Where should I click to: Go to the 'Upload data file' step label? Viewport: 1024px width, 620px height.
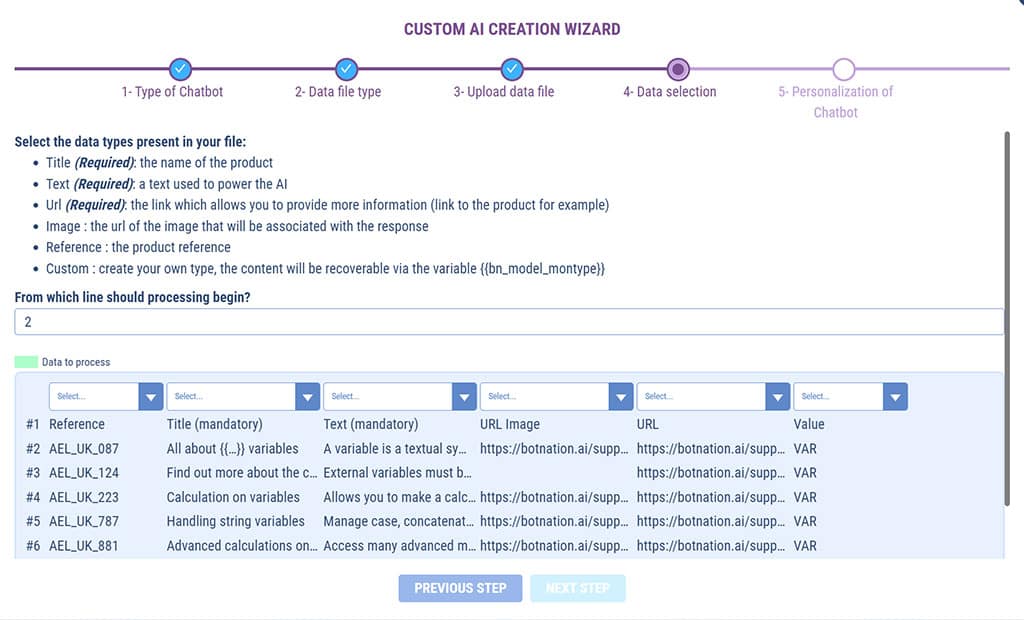pos(503,92)
